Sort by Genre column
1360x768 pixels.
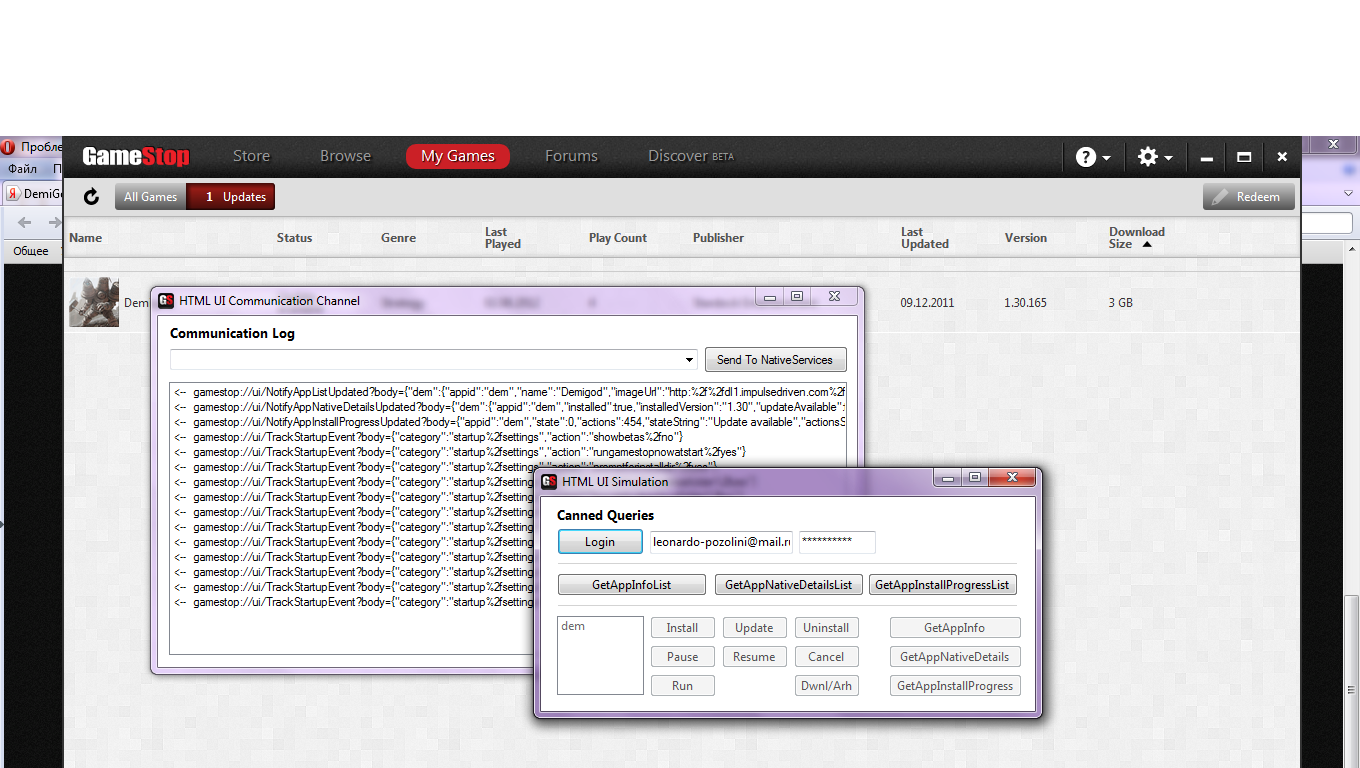point(398,238)
